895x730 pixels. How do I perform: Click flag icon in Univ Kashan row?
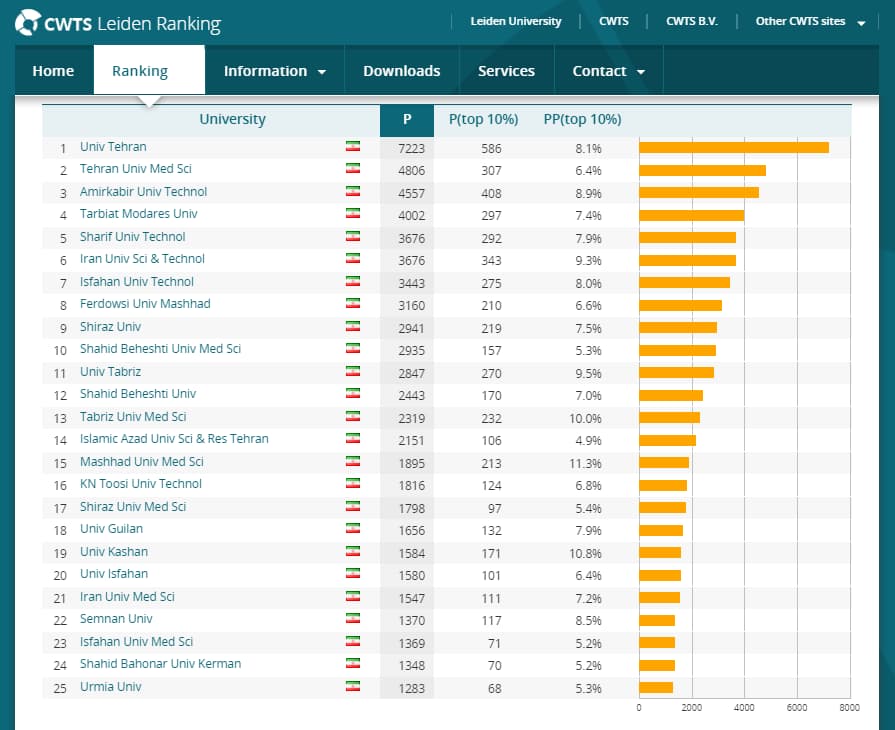coord(353,551)
